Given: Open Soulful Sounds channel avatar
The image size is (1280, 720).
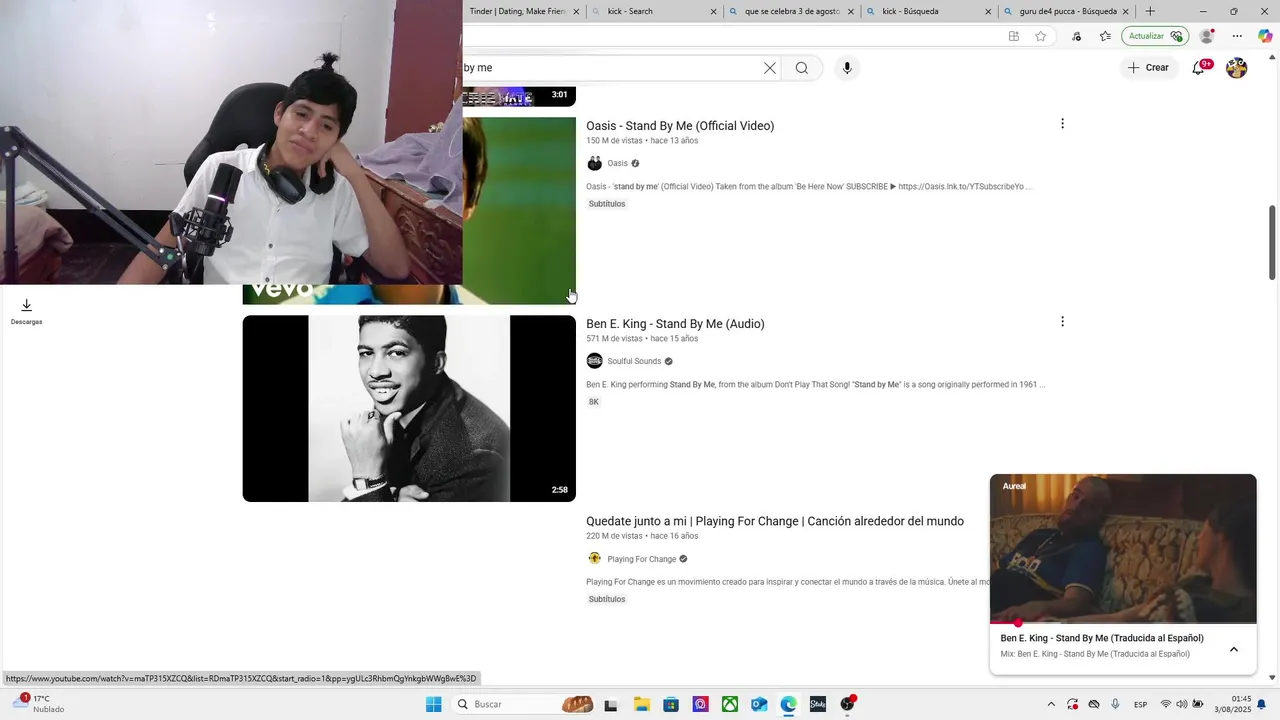Looking at the screenshot, I should point(594,361).
